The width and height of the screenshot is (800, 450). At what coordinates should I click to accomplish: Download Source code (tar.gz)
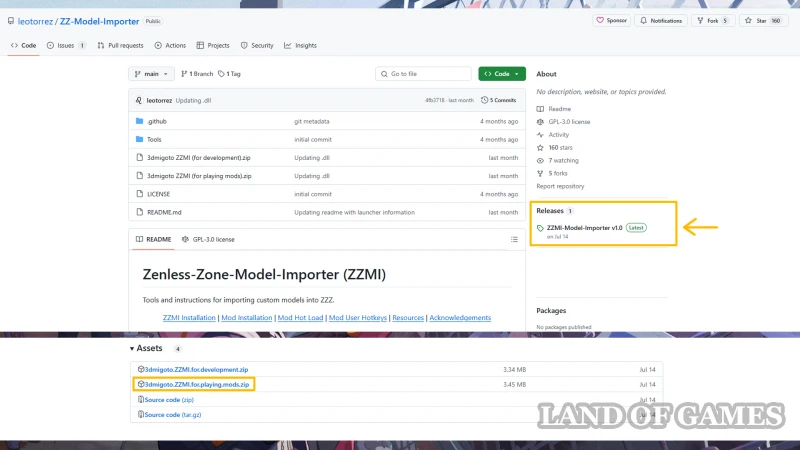coord(173,415)
